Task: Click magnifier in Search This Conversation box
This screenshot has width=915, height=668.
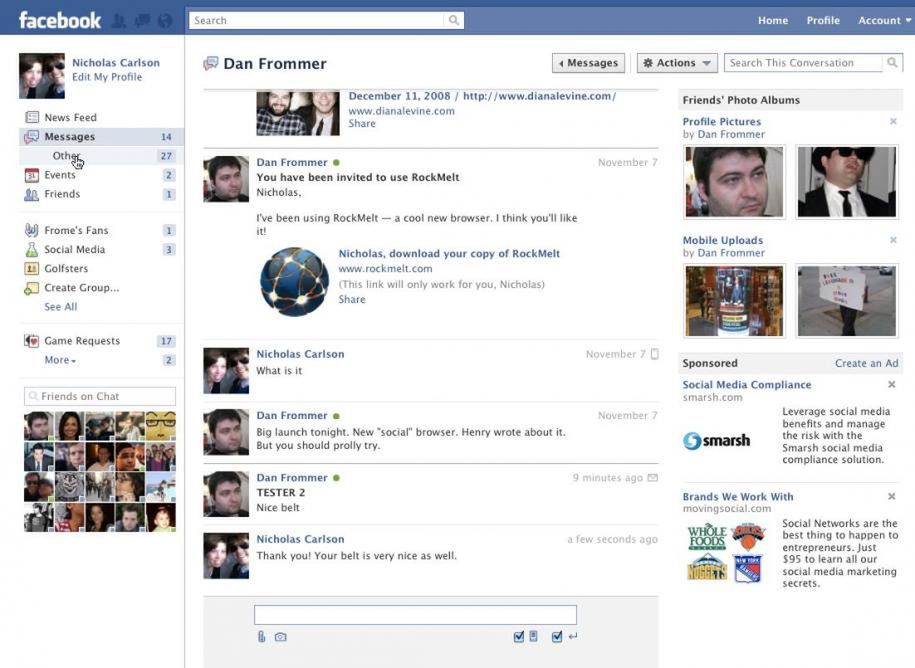Action: click(x=892, y=62)
